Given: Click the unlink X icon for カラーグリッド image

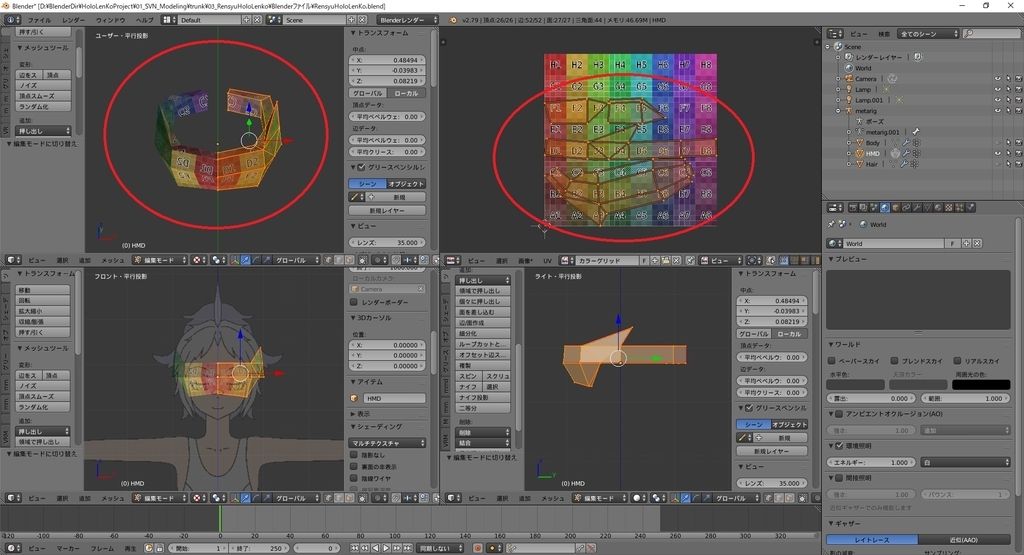Looking at the screenshot, I should (677, 260).
